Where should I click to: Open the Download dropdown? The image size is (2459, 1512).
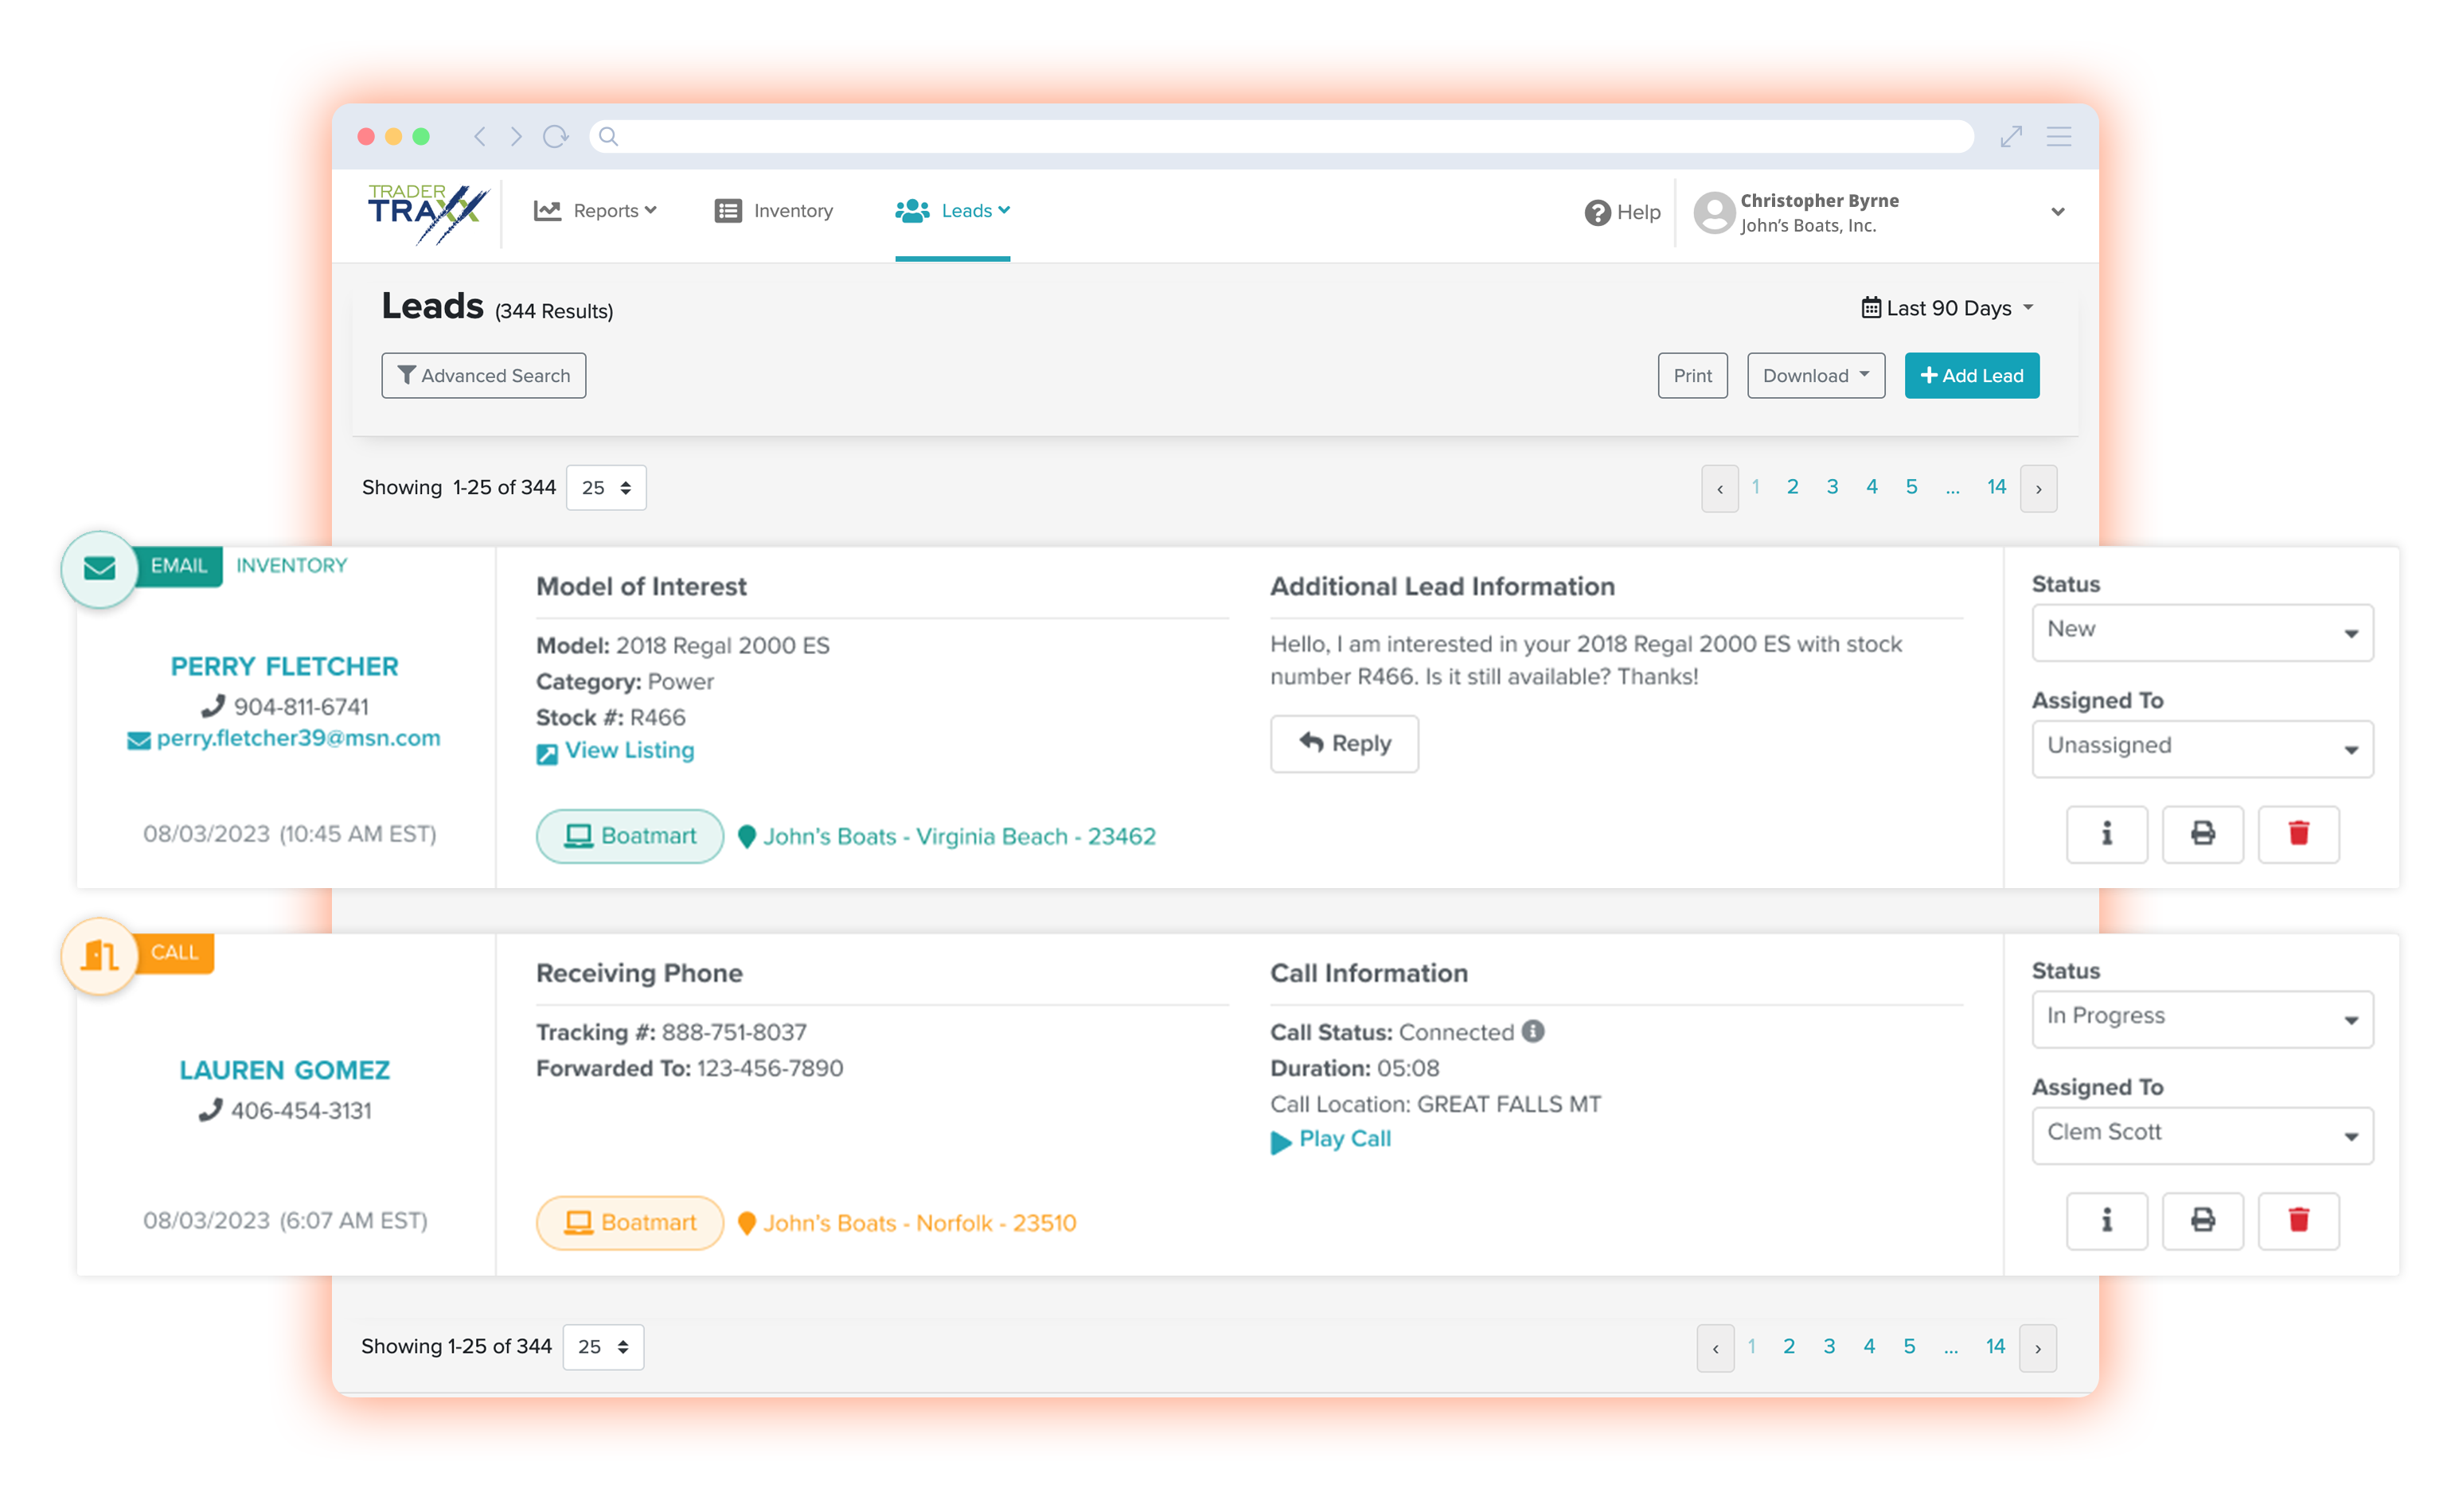(1815, 375)
